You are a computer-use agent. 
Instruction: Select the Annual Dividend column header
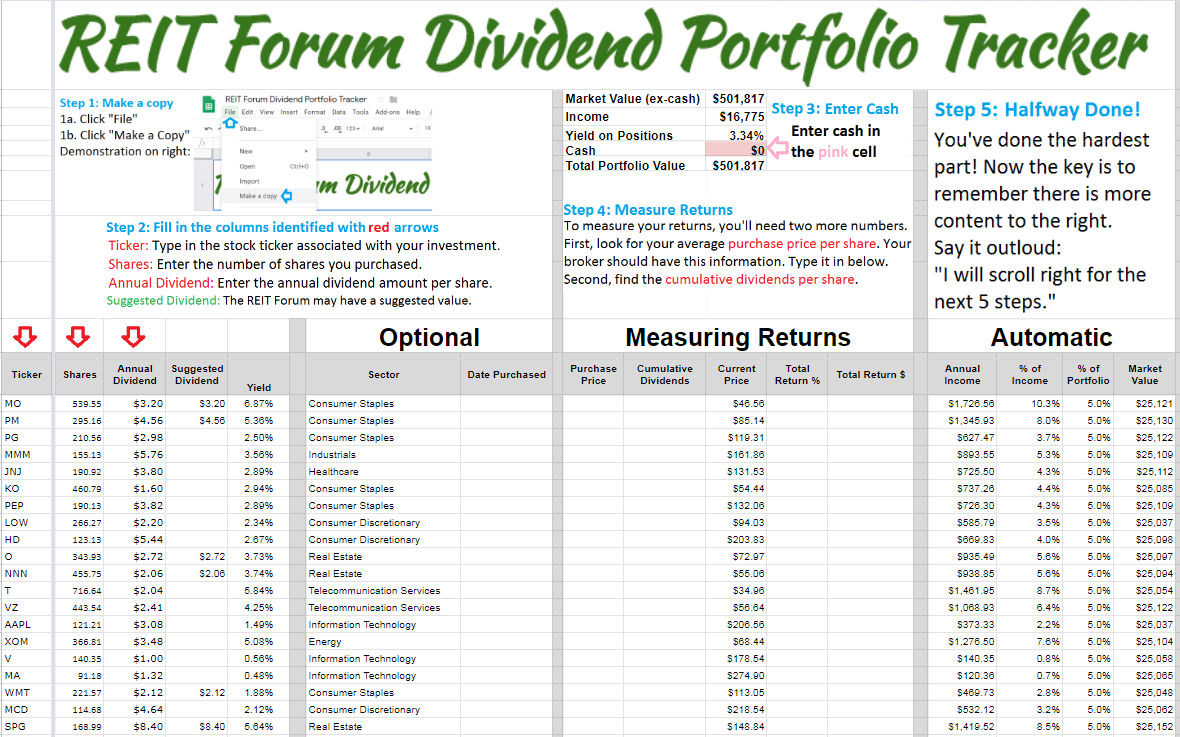pyautogui.click(x=135, y=374)
